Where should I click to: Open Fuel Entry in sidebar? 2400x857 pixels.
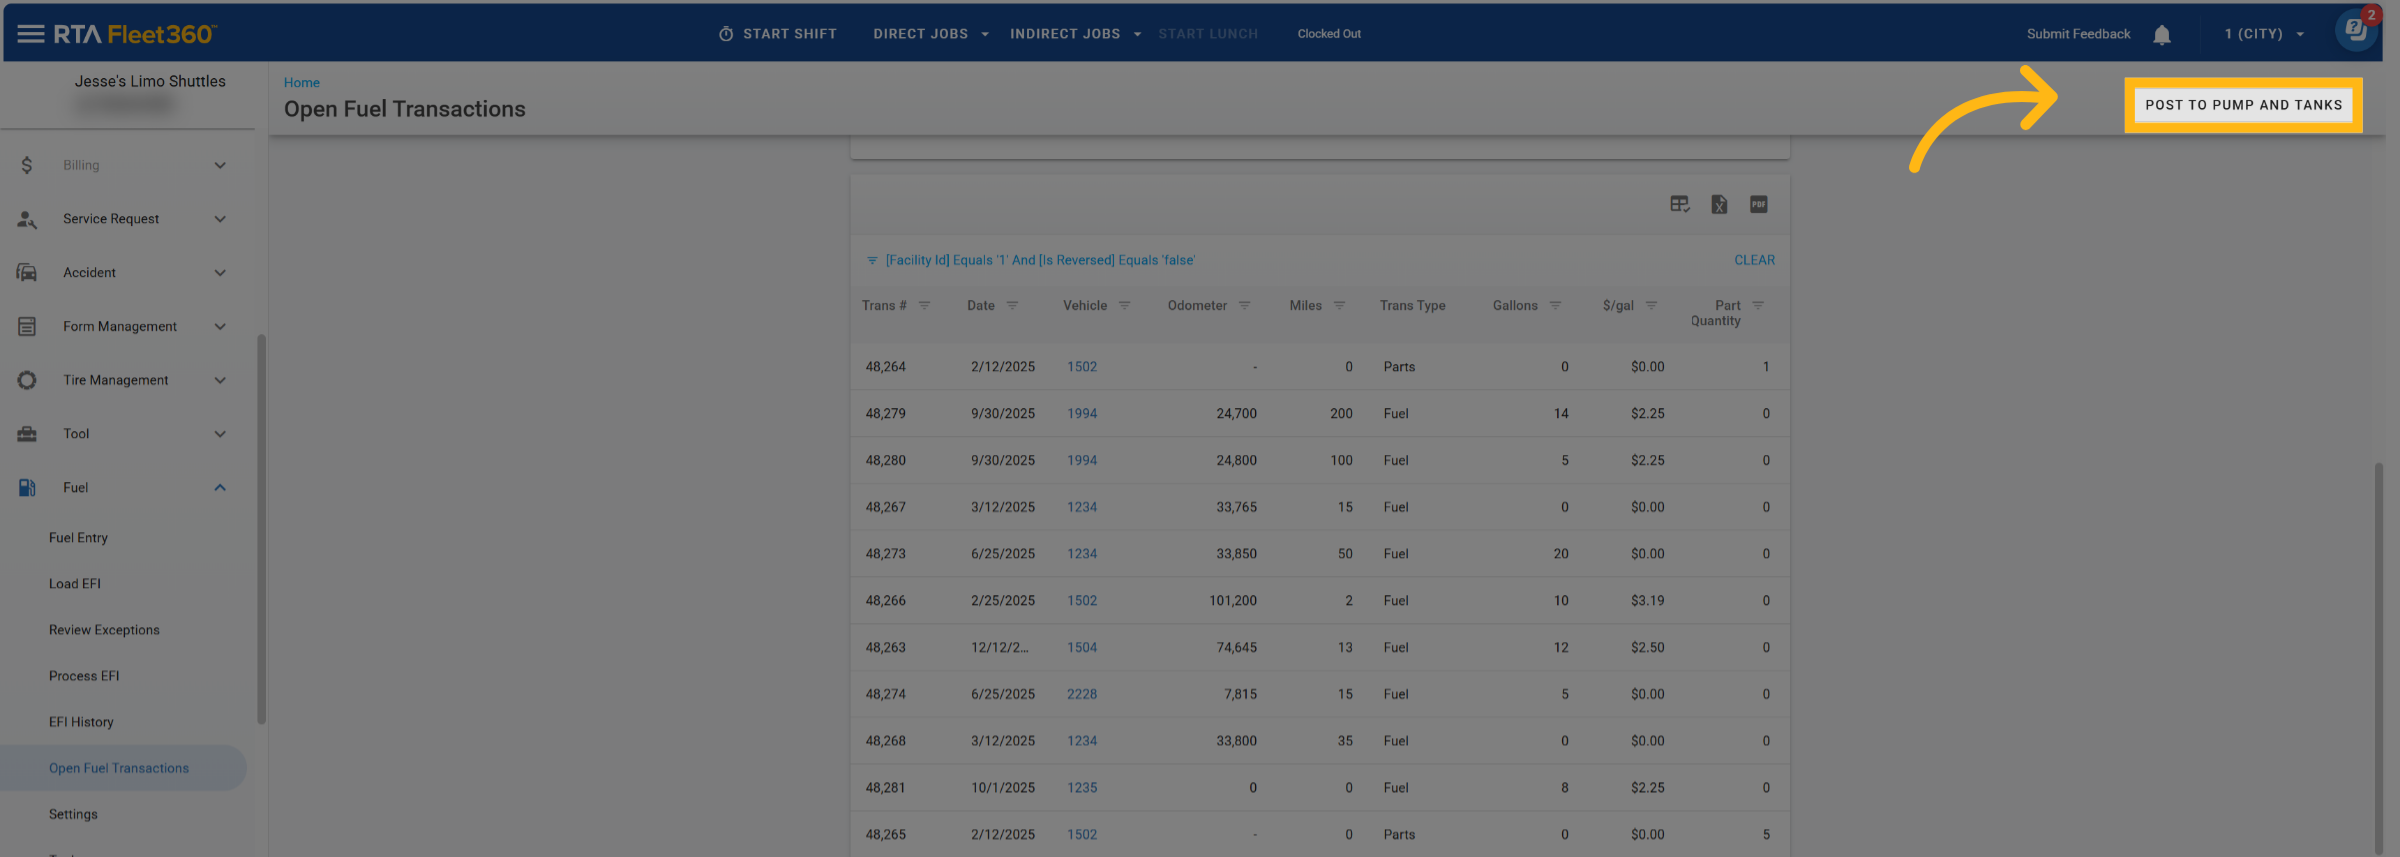[78, 538]
